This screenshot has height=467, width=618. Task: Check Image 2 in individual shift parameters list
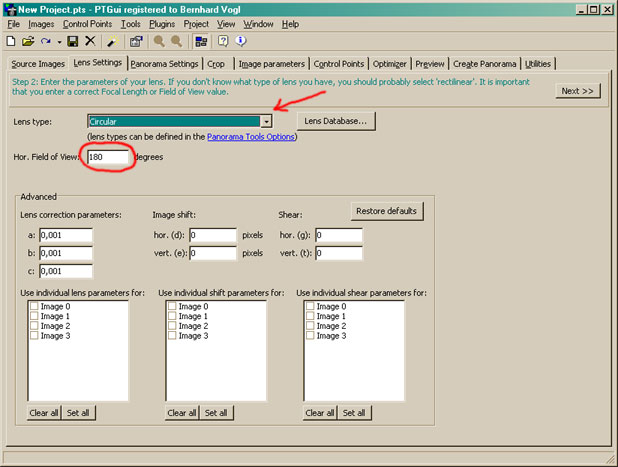coord(174,326)
